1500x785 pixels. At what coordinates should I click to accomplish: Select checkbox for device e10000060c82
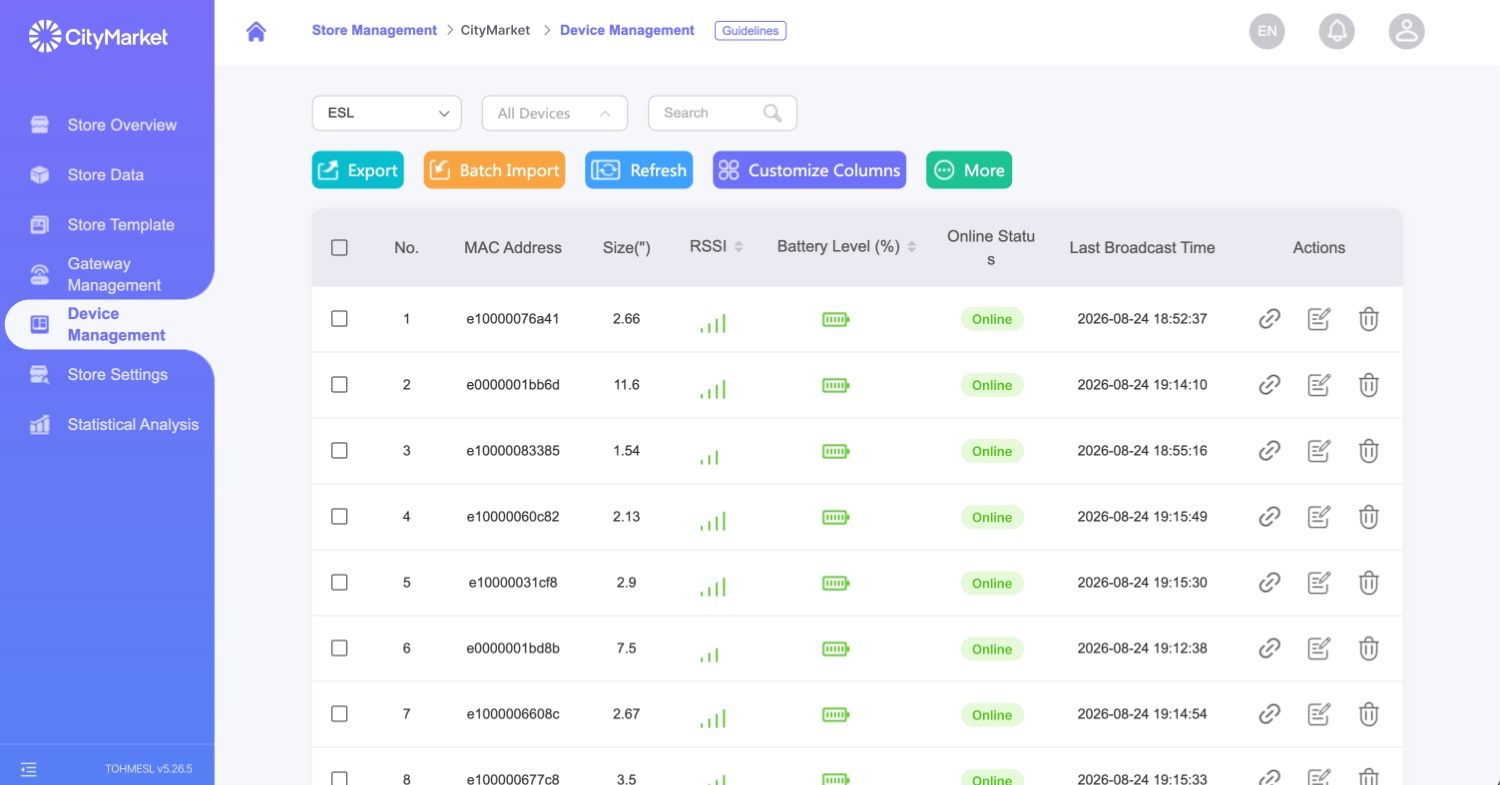point(339,517)
